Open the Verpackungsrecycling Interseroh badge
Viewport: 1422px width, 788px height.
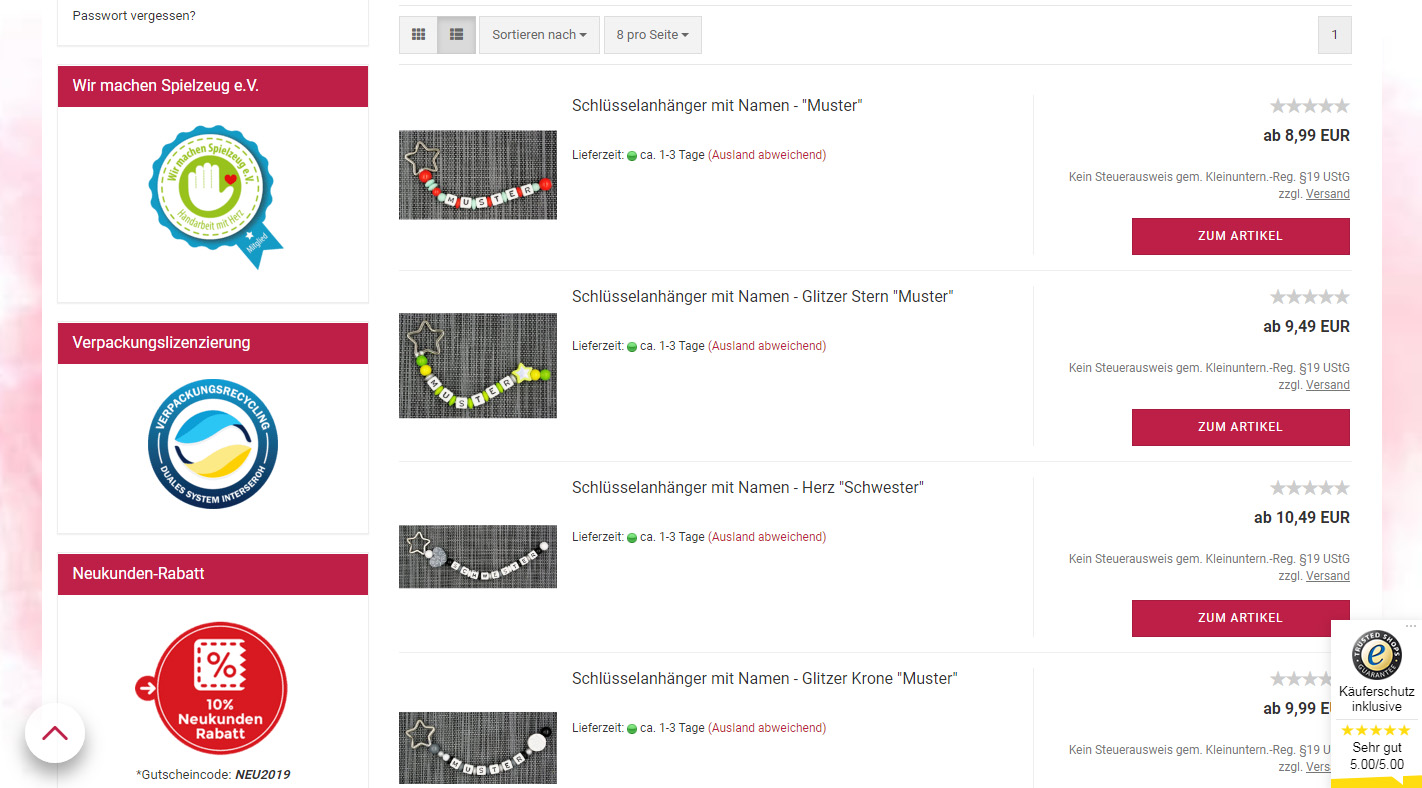[x=213, y=443]
